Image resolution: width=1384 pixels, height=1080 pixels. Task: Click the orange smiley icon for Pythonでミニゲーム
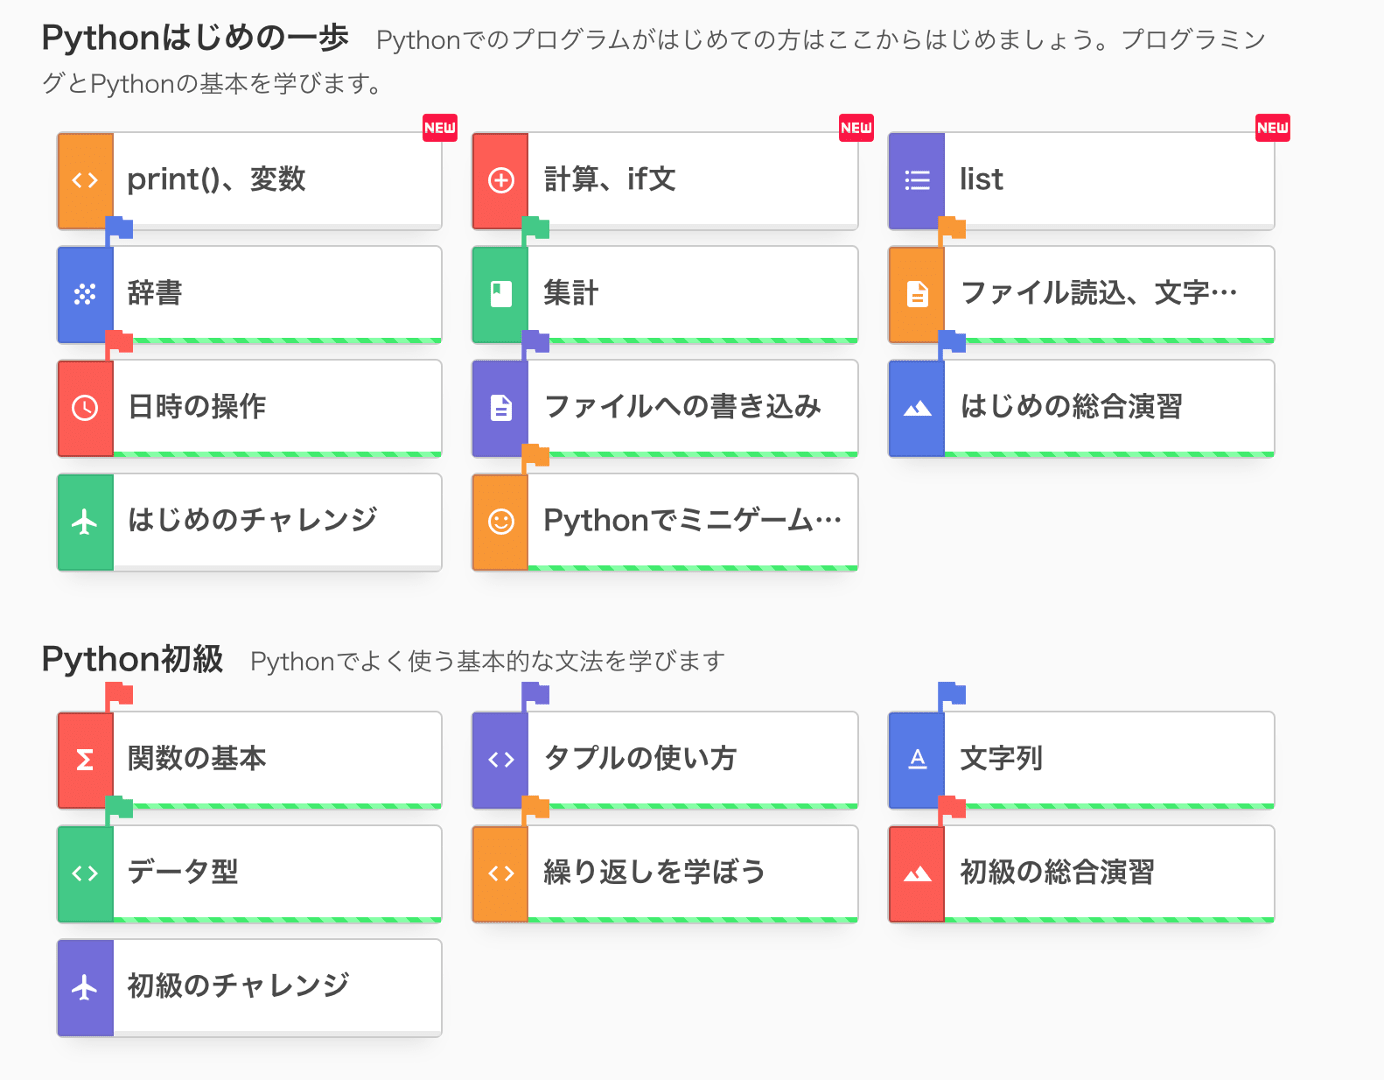point(501,522)
